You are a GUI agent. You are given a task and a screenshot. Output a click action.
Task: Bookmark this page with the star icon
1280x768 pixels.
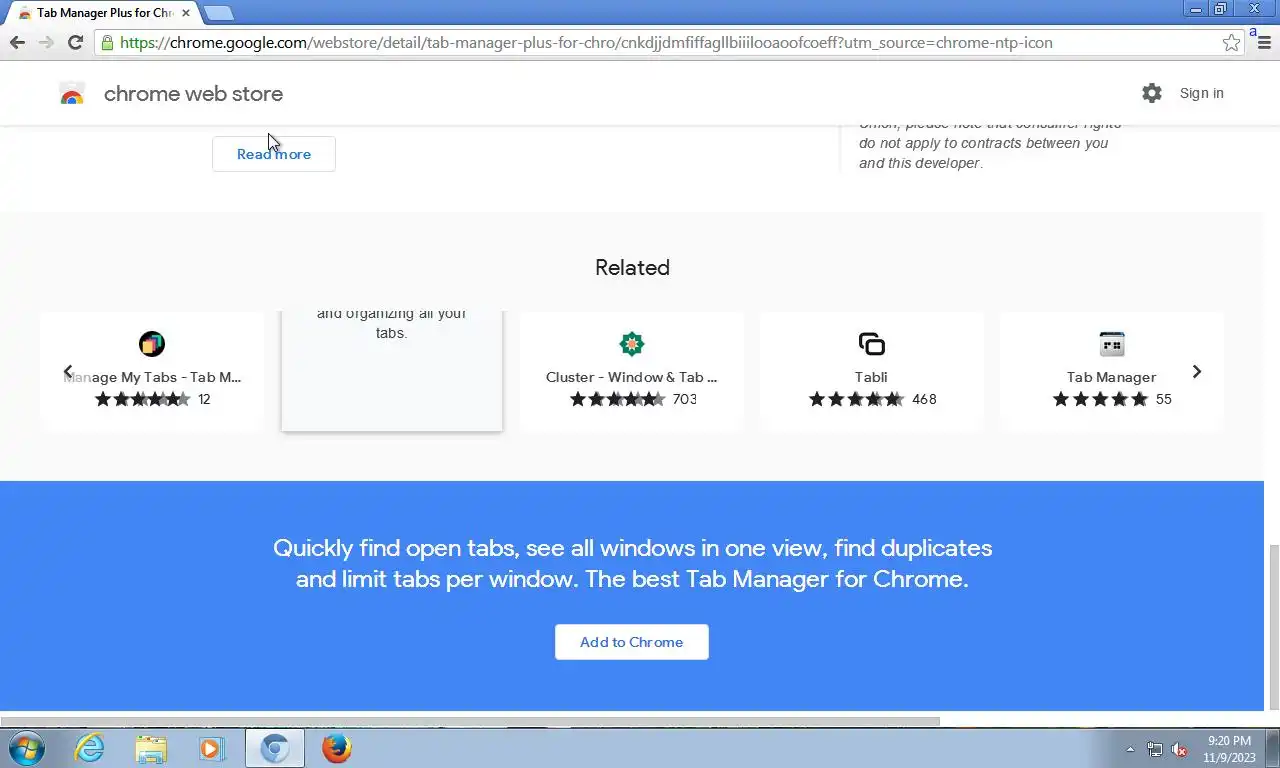[x=1231, y=43]
